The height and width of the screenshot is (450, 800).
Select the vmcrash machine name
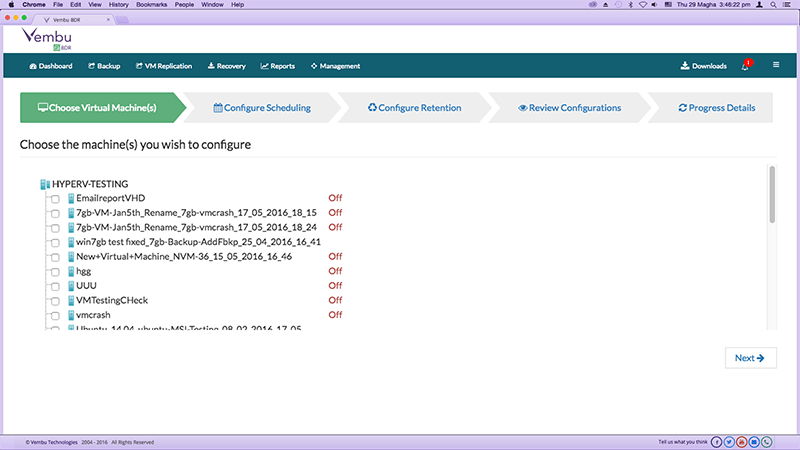click(93, 315)
